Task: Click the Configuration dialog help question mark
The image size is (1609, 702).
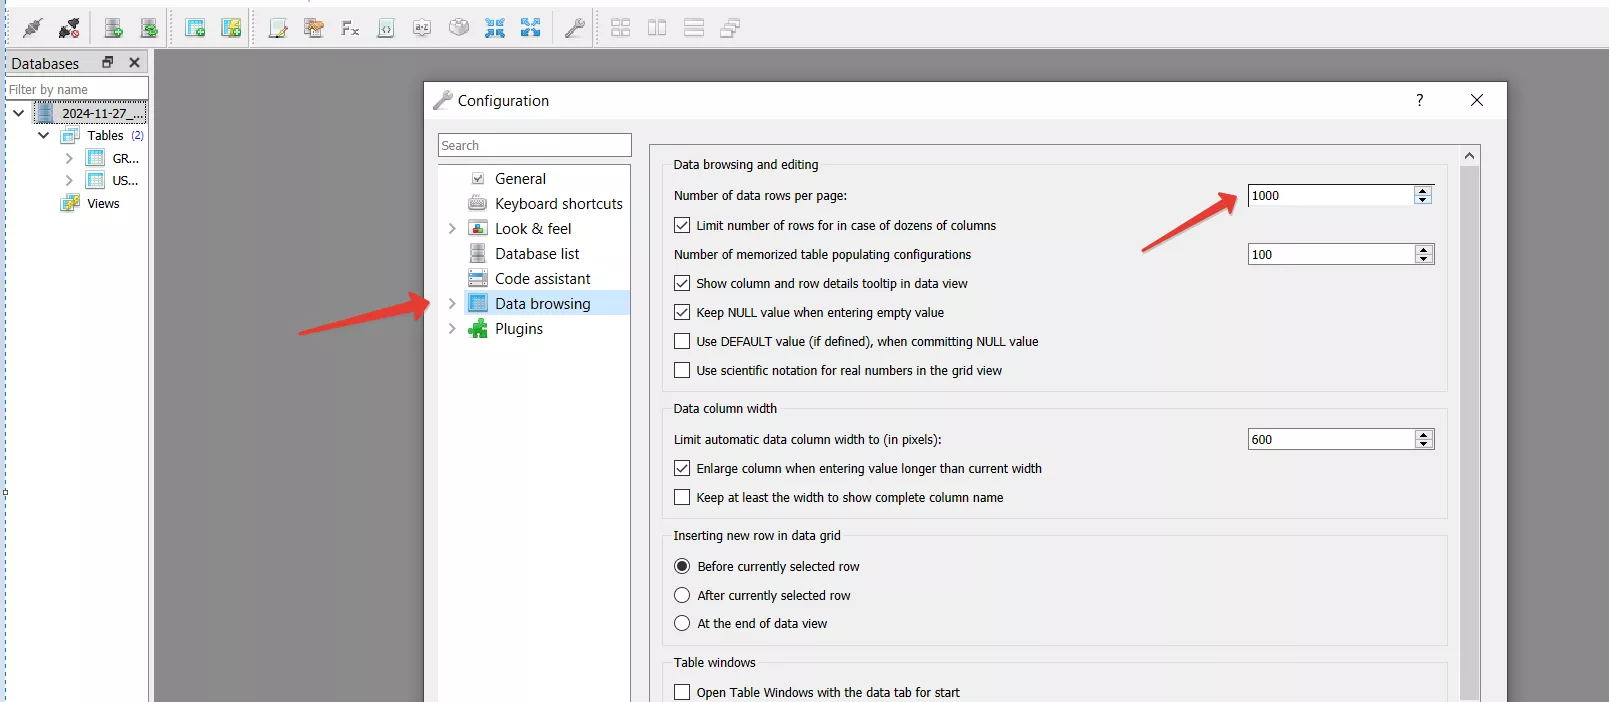Action: click(1419, 100)
